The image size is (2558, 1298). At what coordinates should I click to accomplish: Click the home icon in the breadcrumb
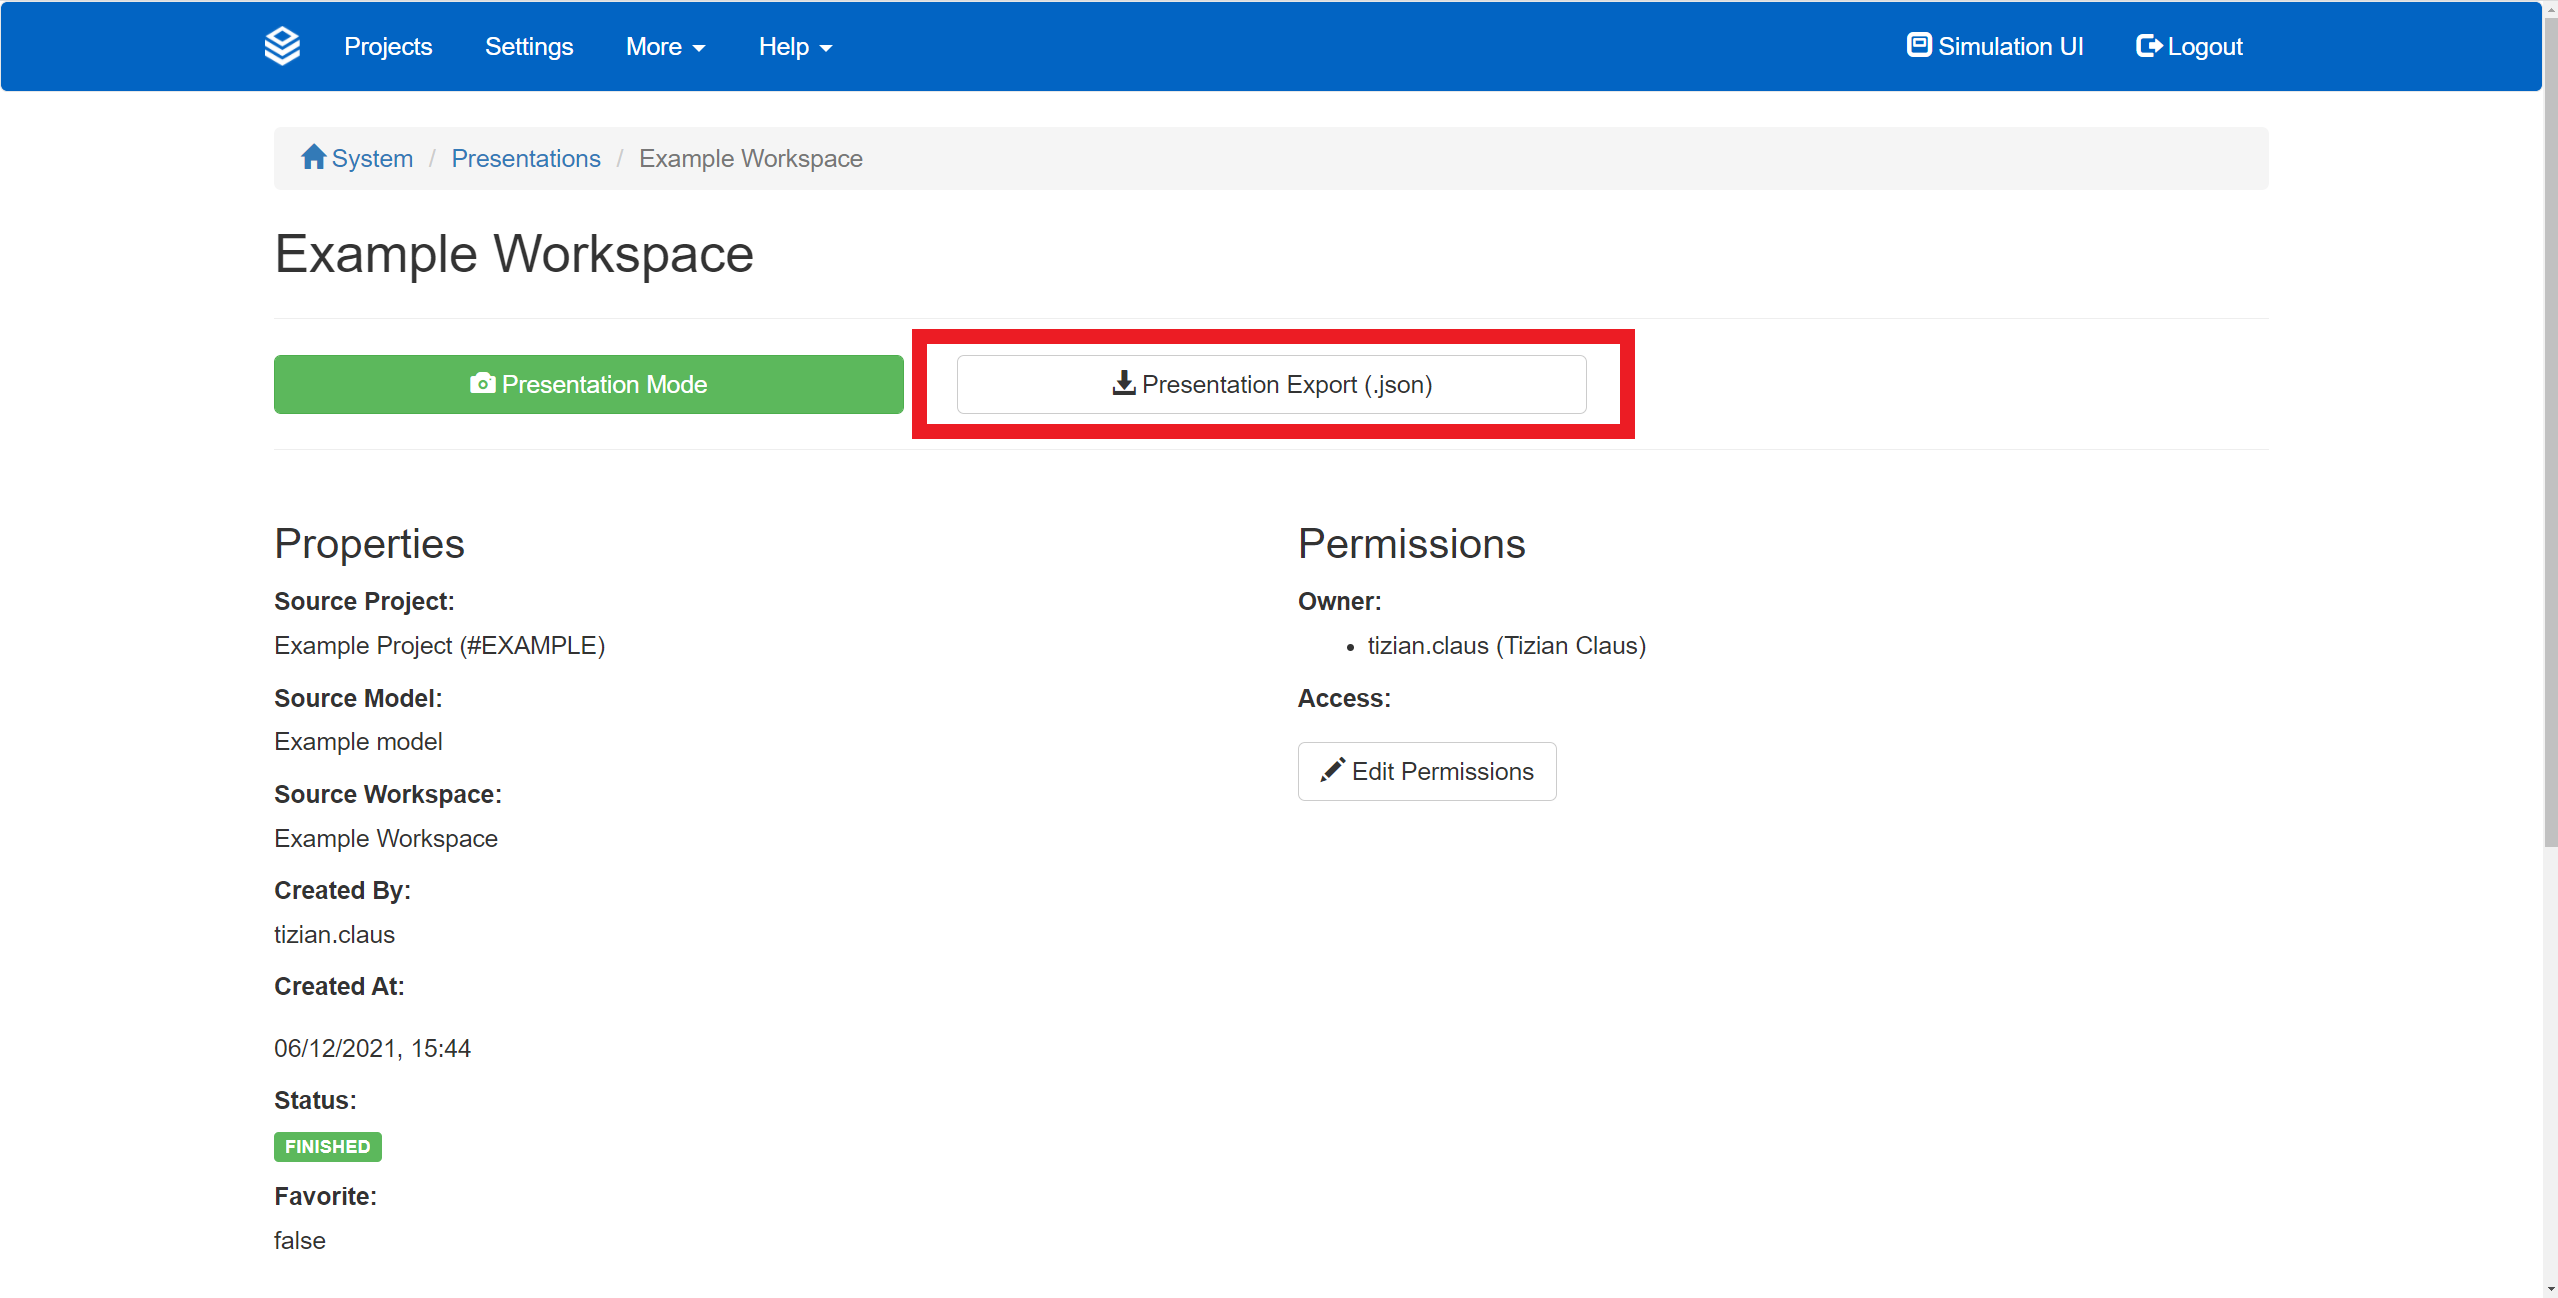pyautogui.click(x=313, y=156)
